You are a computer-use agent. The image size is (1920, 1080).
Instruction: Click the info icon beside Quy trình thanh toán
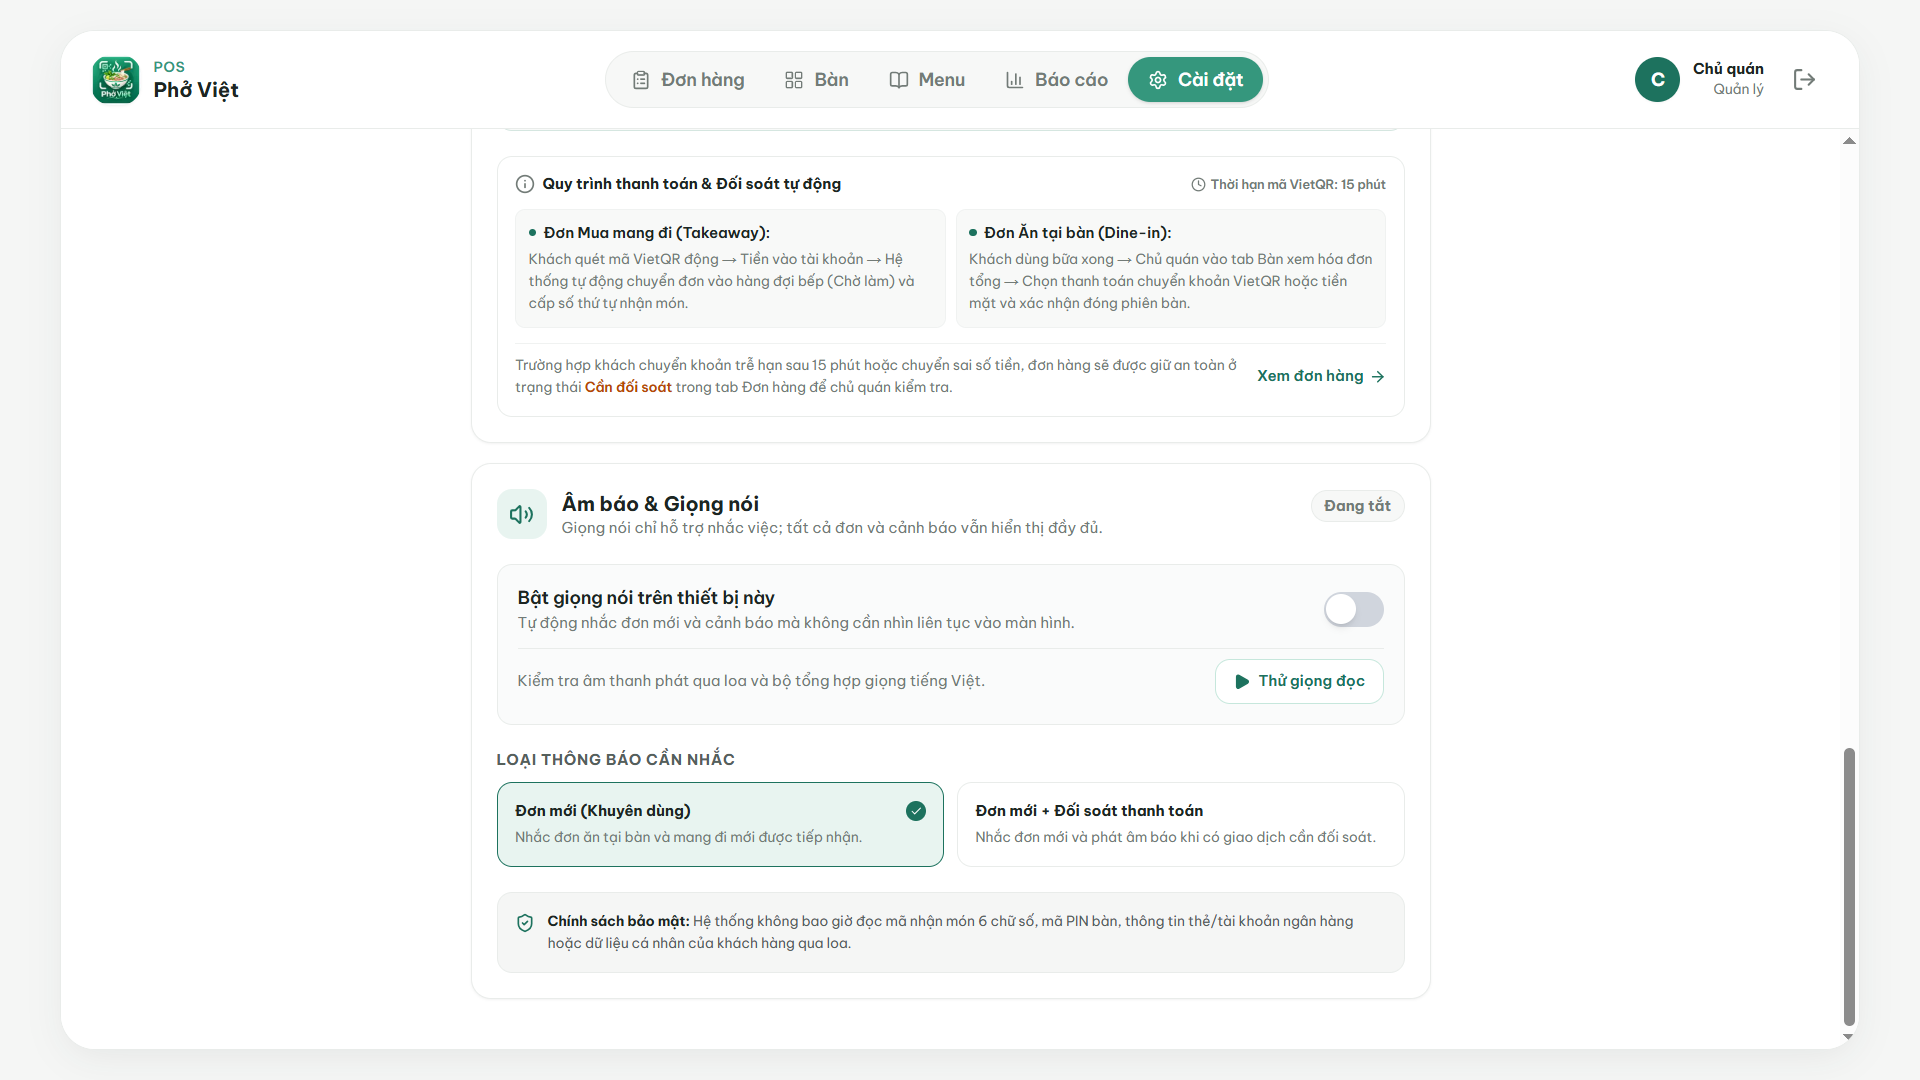[525, 184]
